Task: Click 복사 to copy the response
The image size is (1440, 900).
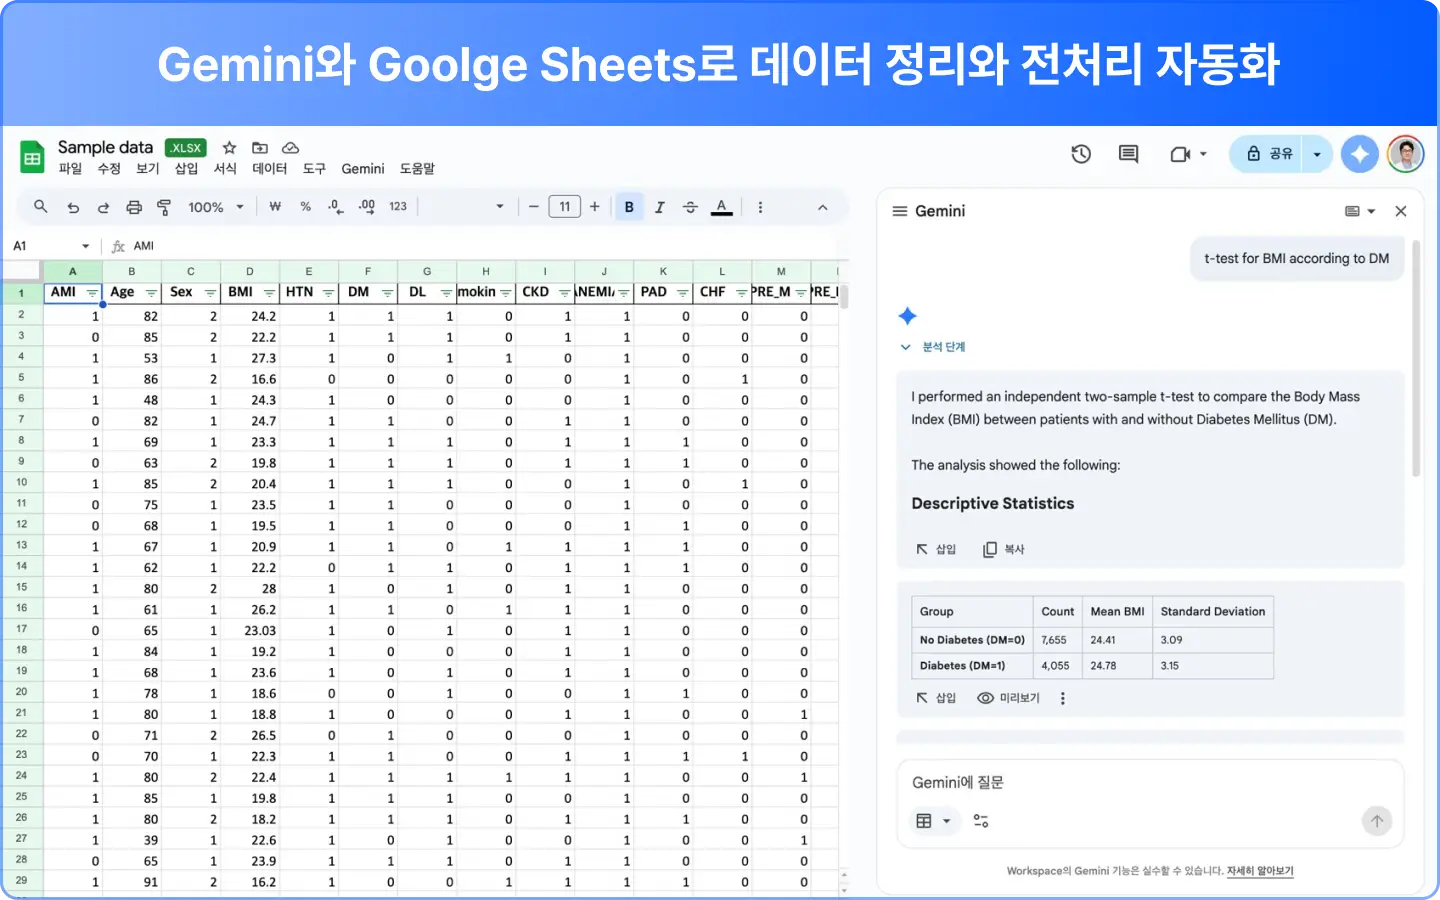Action: click(x=1004, y=549)
